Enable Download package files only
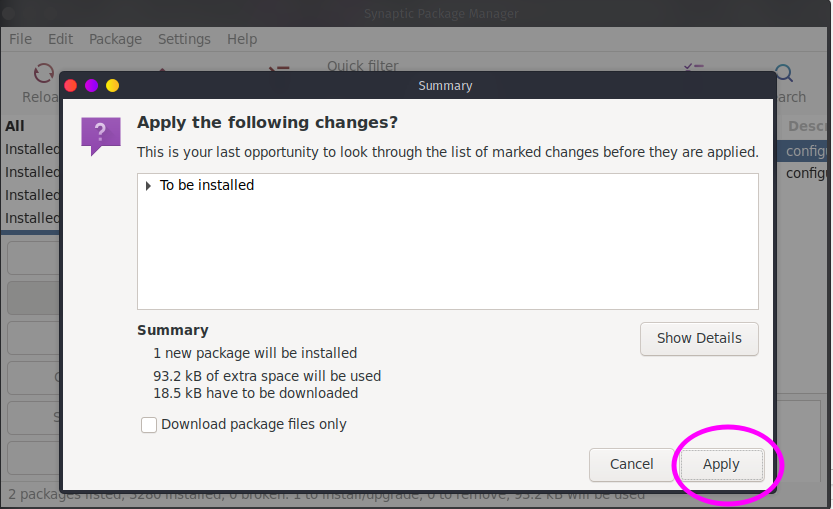833x509 pixels. [x=149, y=425]
